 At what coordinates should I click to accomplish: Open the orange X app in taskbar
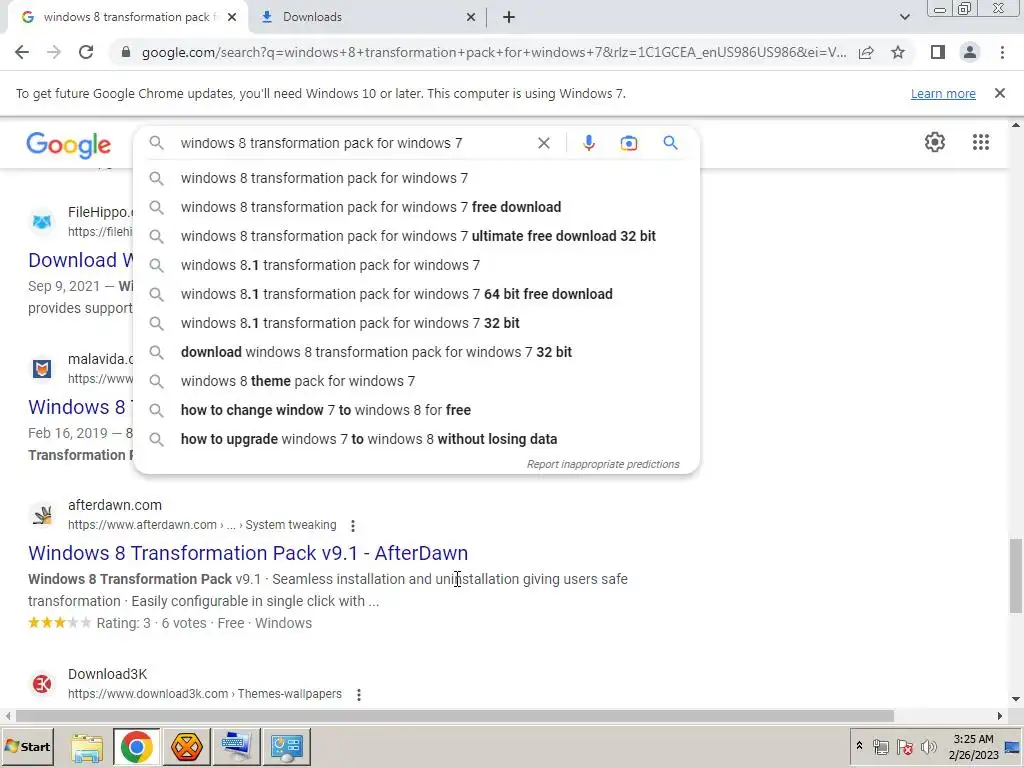187,746
